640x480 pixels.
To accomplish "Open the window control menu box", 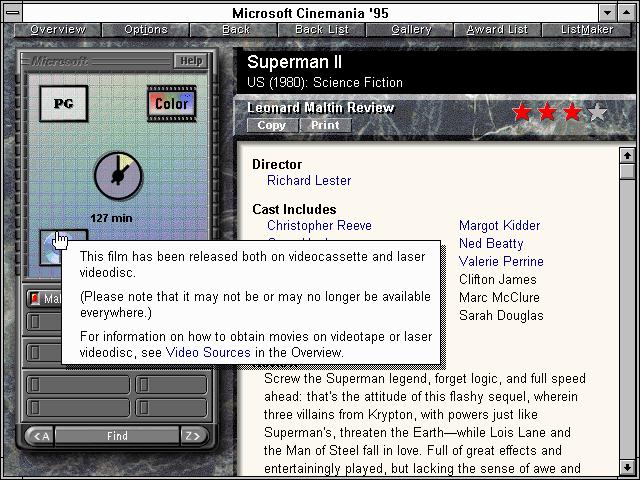I will pos(13,13).
